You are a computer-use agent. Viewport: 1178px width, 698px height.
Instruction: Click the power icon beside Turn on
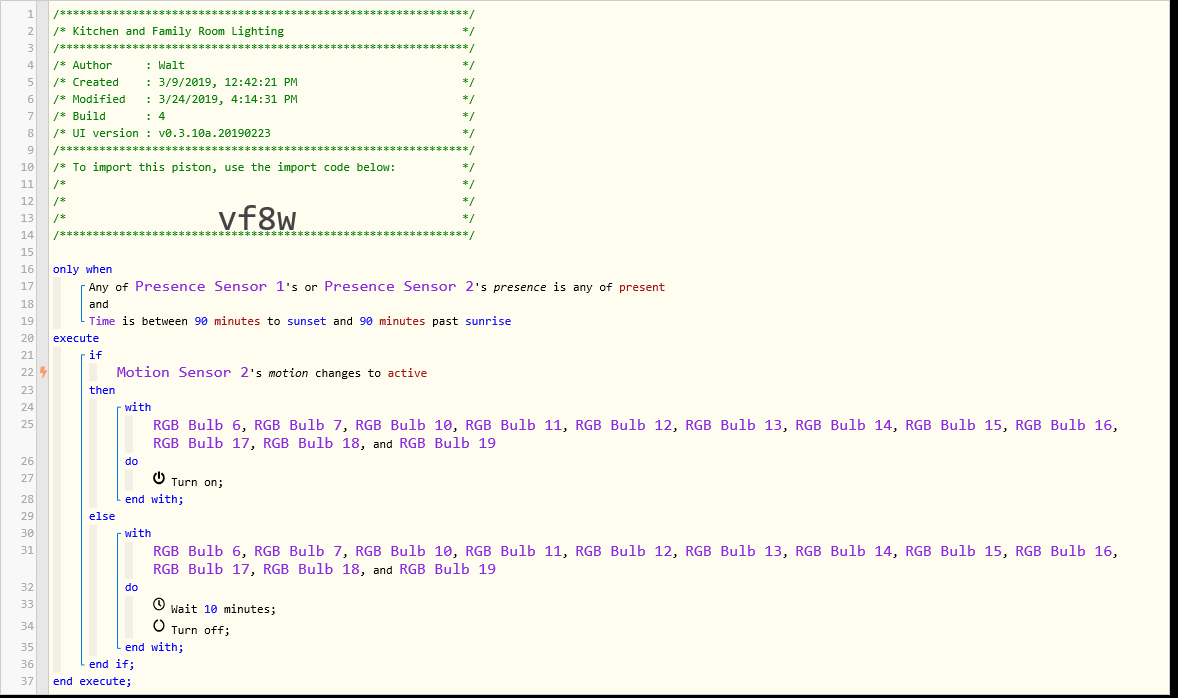pos(159,478)
